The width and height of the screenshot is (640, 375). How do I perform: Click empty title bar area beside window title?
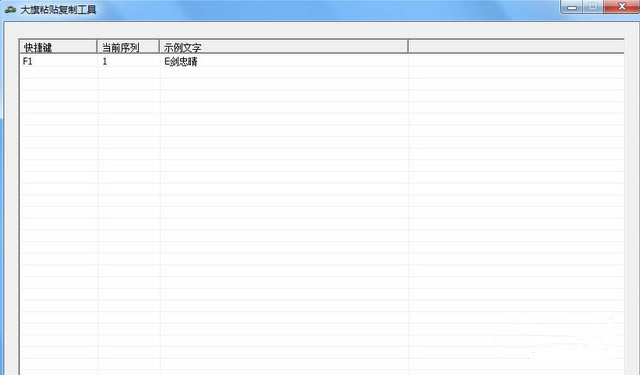click(327, 9)
